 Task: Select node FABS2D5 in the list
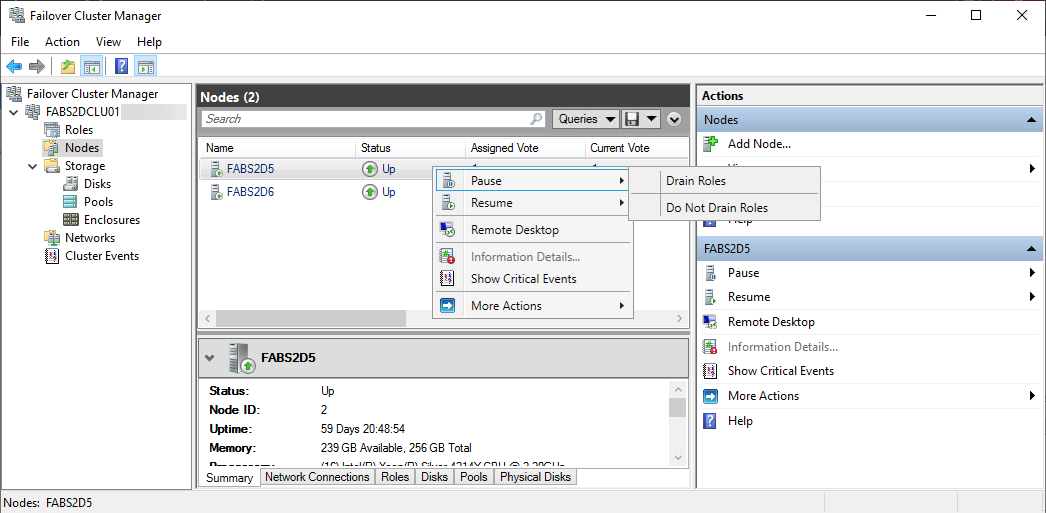[250, 169]
